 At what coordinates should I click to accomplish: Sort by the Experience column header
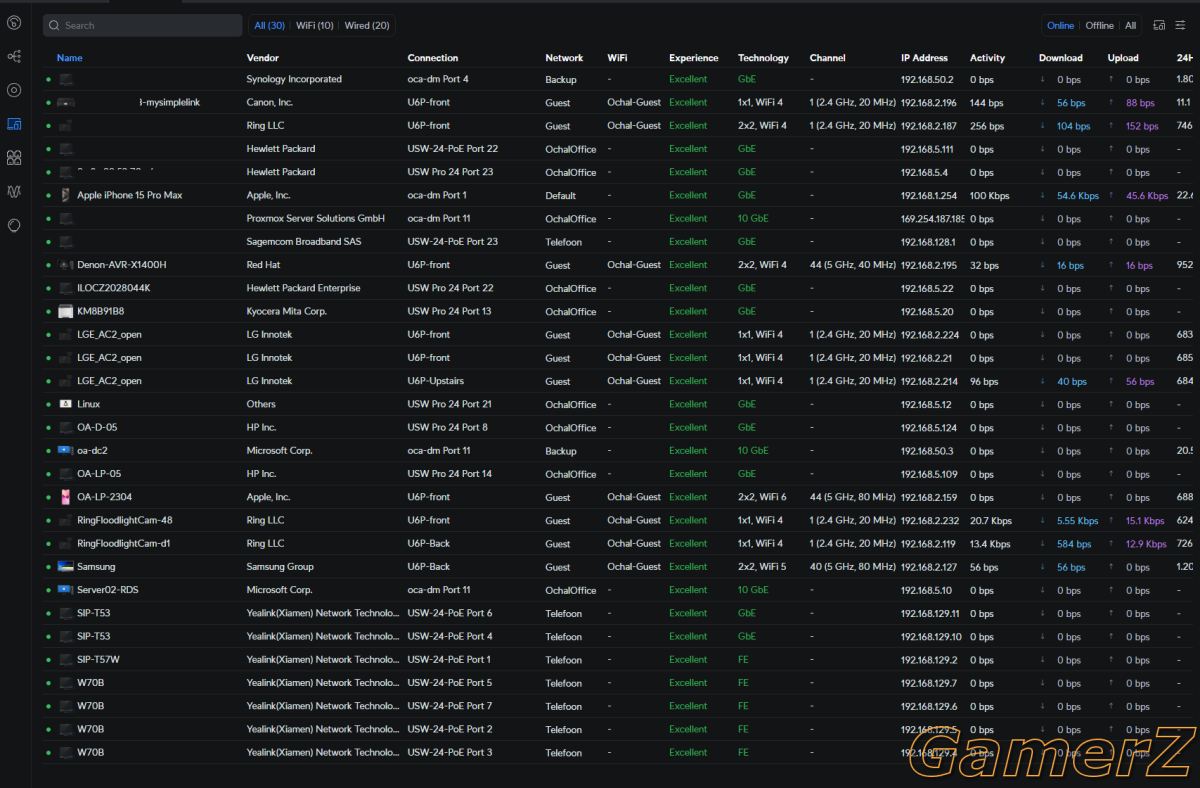click(693, 58)
